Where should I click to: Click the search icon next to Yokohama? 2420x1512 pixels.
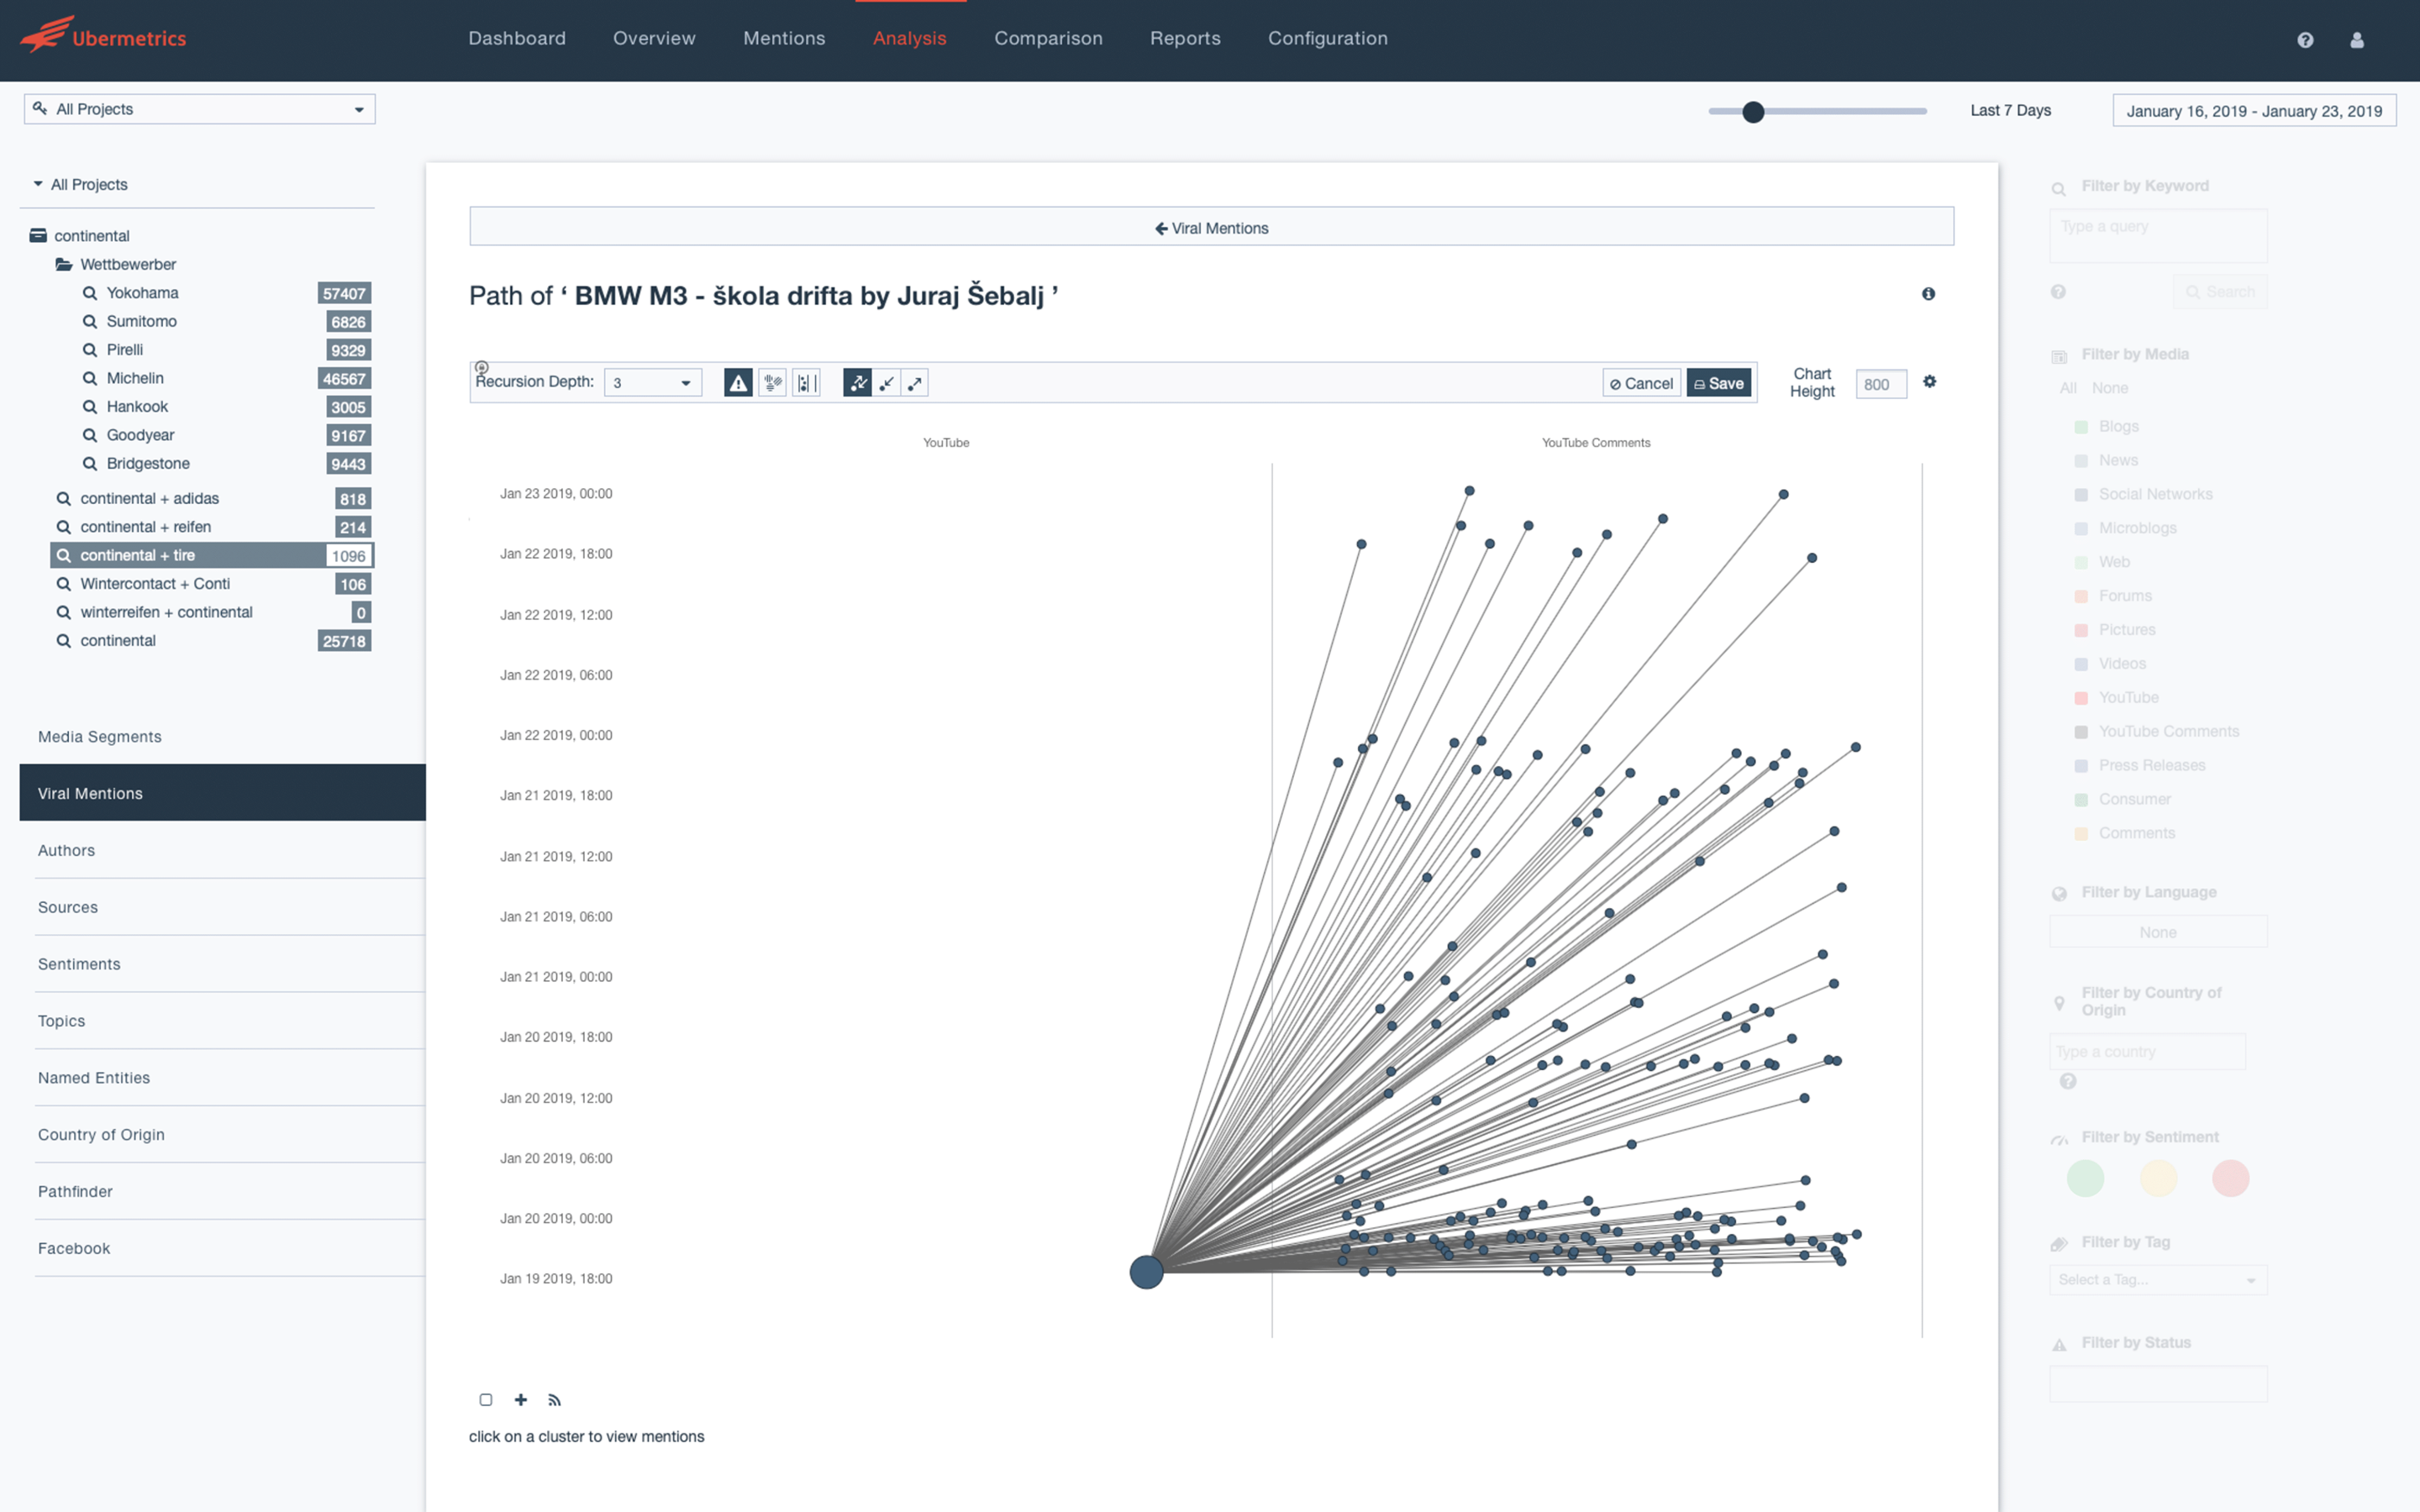[90, 293]
